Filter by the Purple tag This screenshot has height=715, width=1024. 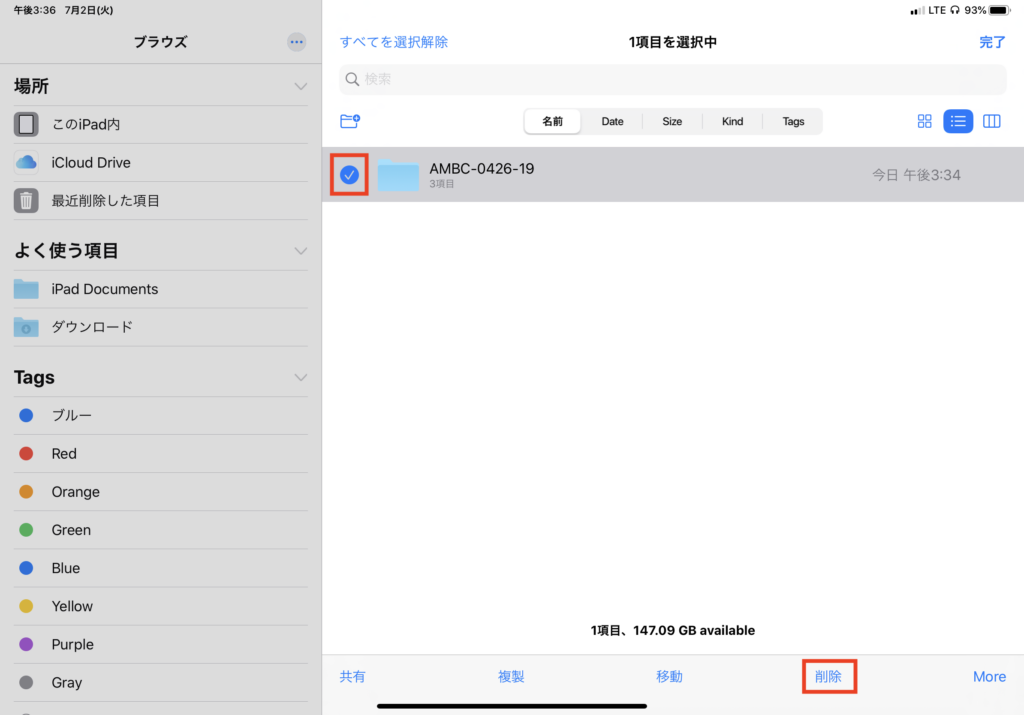161,644
